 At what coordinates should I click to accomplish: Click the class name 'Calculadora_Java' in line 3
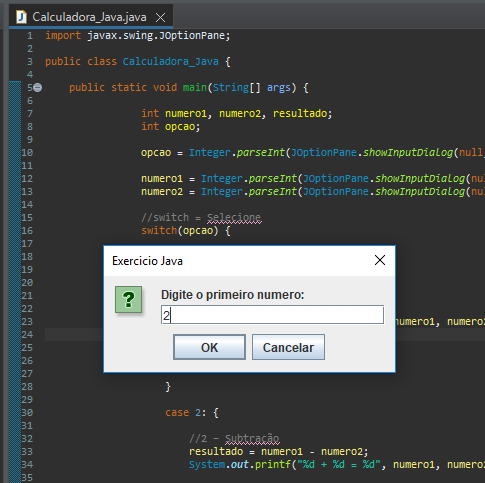pyautogui.click(x=171, y=61)
